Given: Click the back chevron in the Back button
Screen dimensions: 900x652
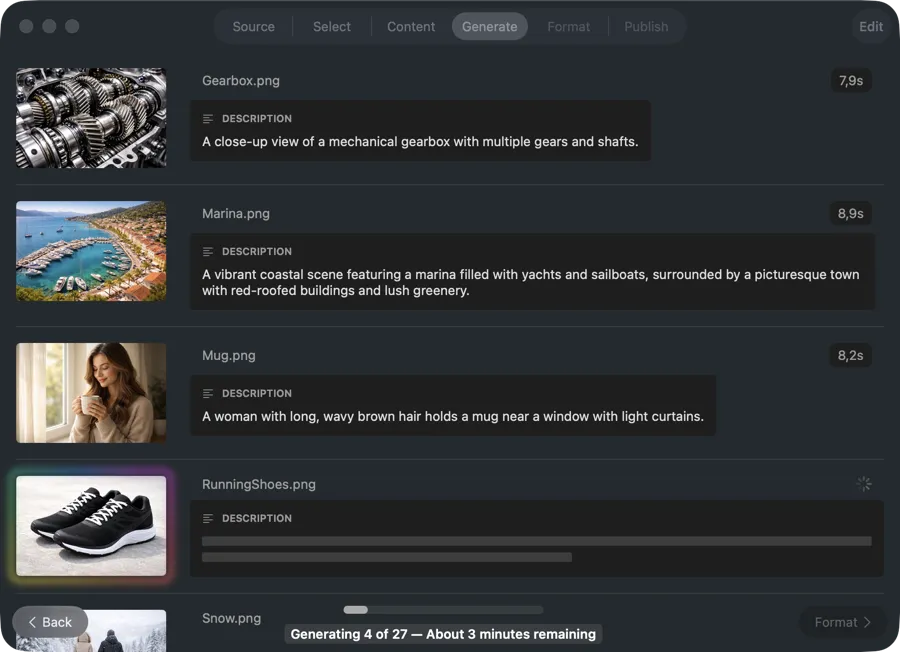Looking at the screenshot, I should tap(32, 621).
